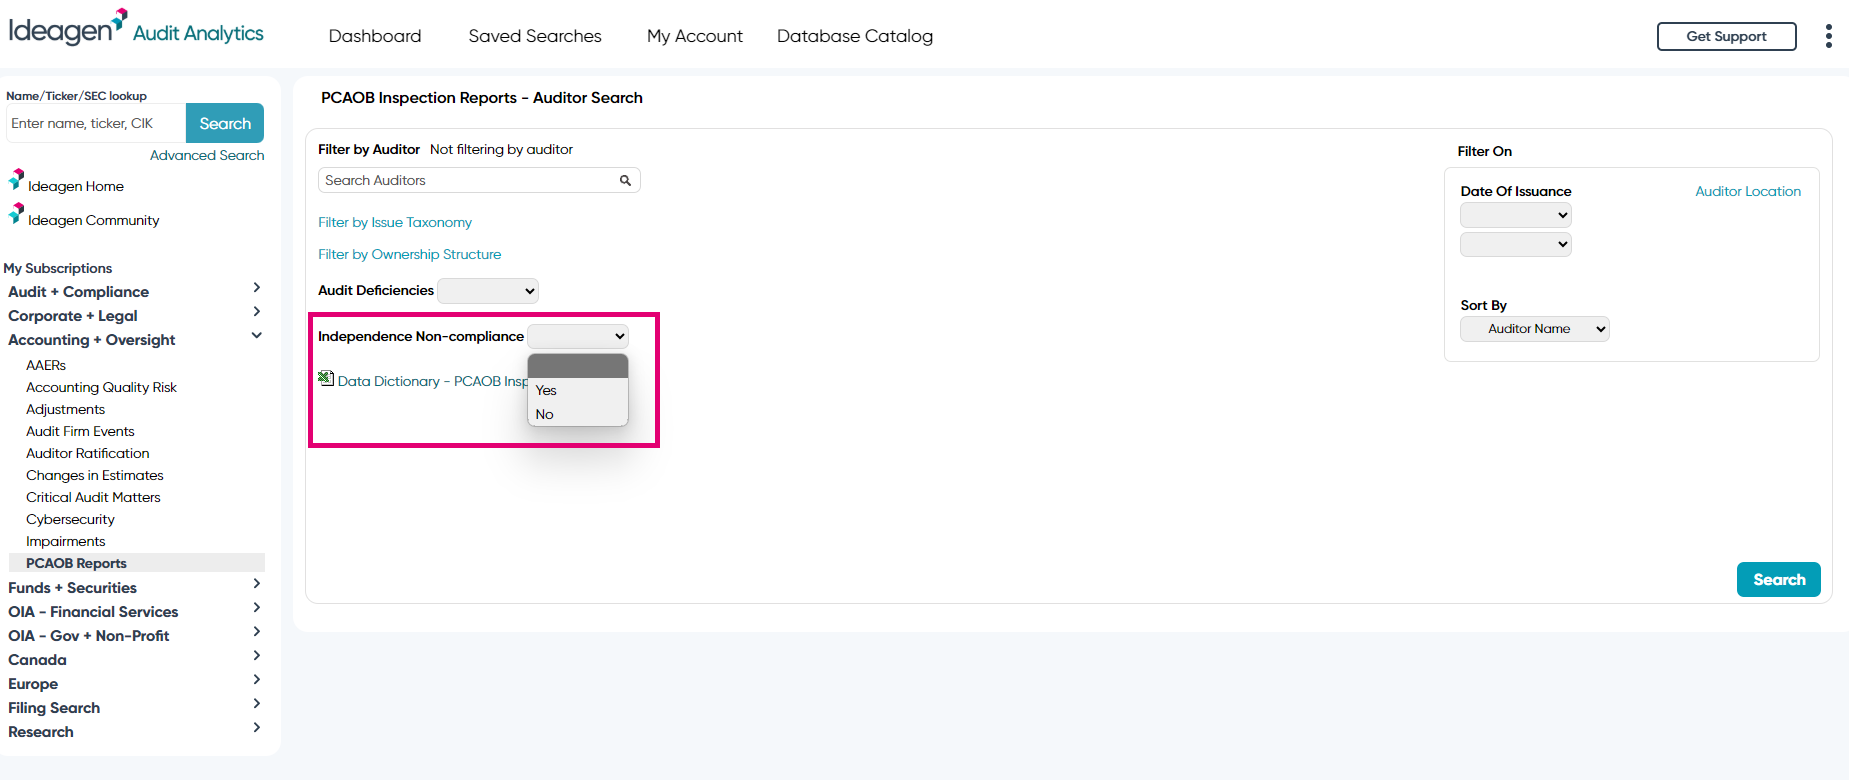This screenshot has width=1849, height=780.
Task: Open Filter by Issue Taxonomy
Action: tap(395, 222)
